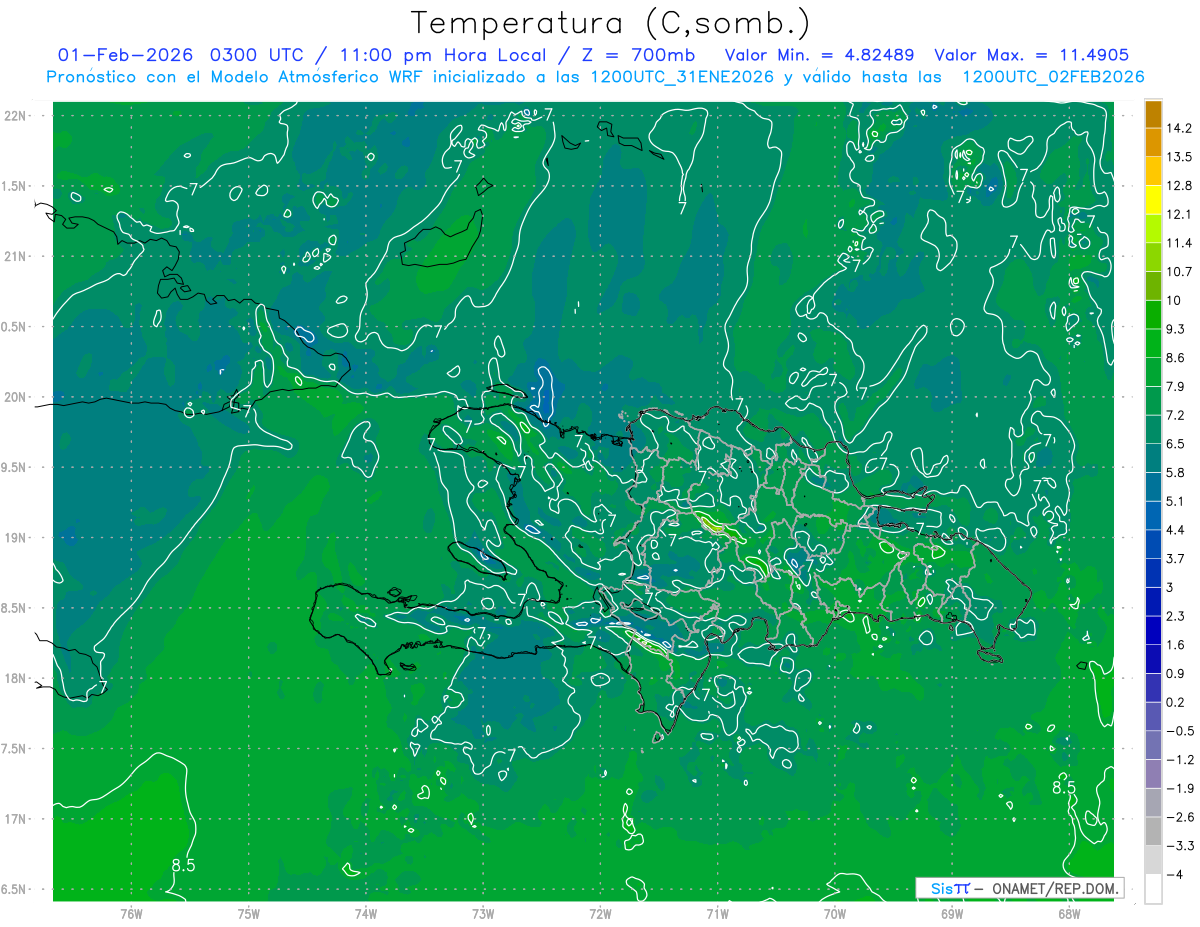Click the colorbar label '10.7'
Viewport: 1200px width, 927px height.
[1179, 272]
